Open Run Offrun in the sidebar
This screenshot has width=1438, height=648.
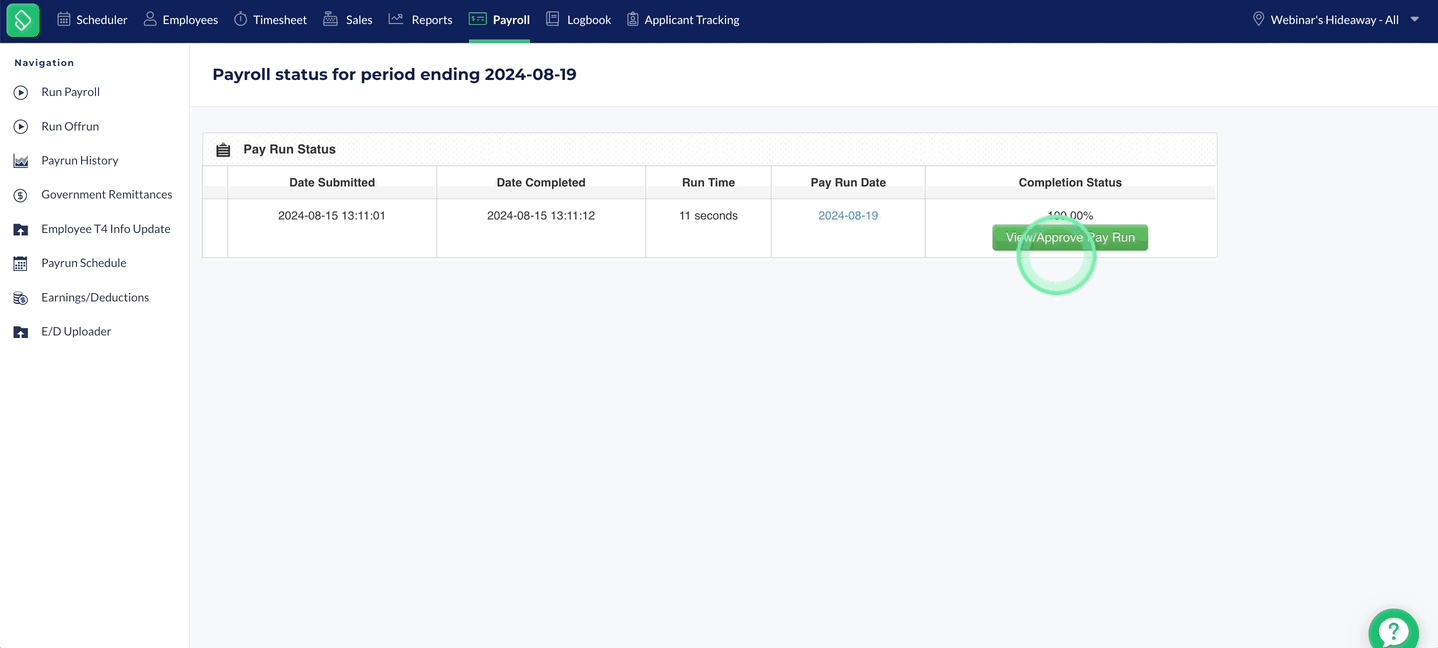[70, 127]
